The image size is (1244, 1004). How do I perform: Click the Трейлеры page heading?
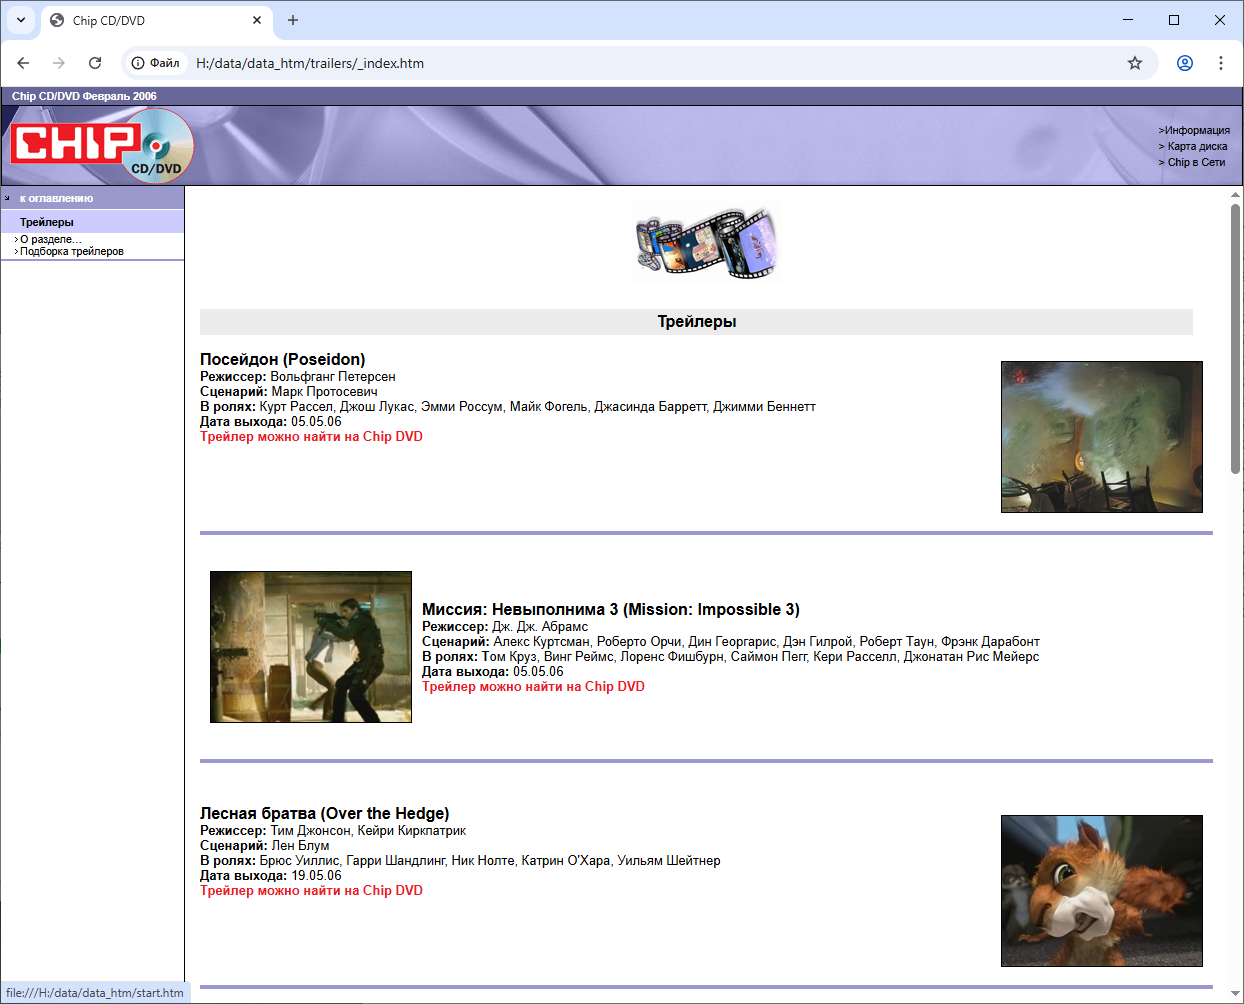click(697, 321)
